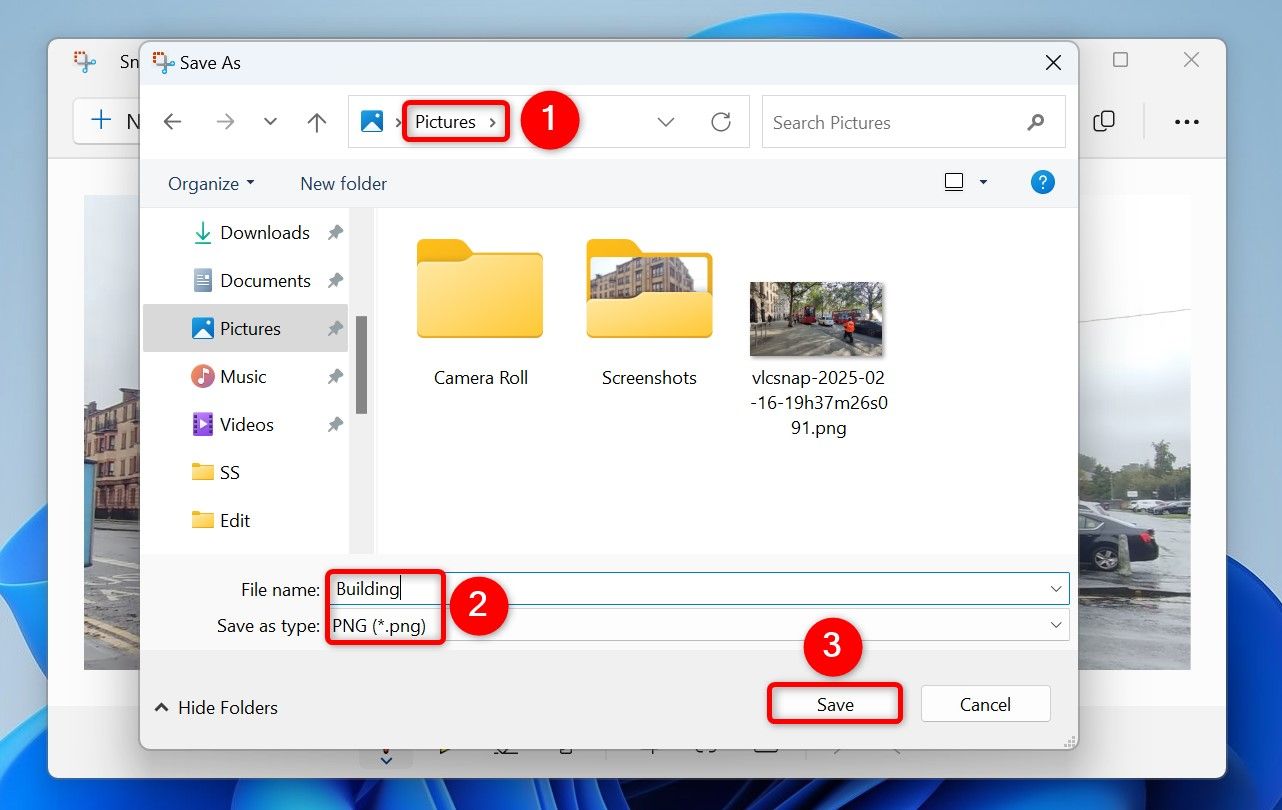The image size is (1282, 810).
Task: Expand the File name dropdown arrow
Action: point(1056,588)
